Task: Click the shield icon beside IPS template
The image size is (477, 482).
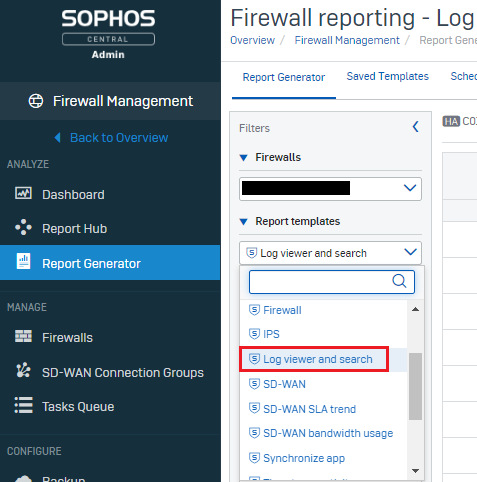Action: point(254,334)
